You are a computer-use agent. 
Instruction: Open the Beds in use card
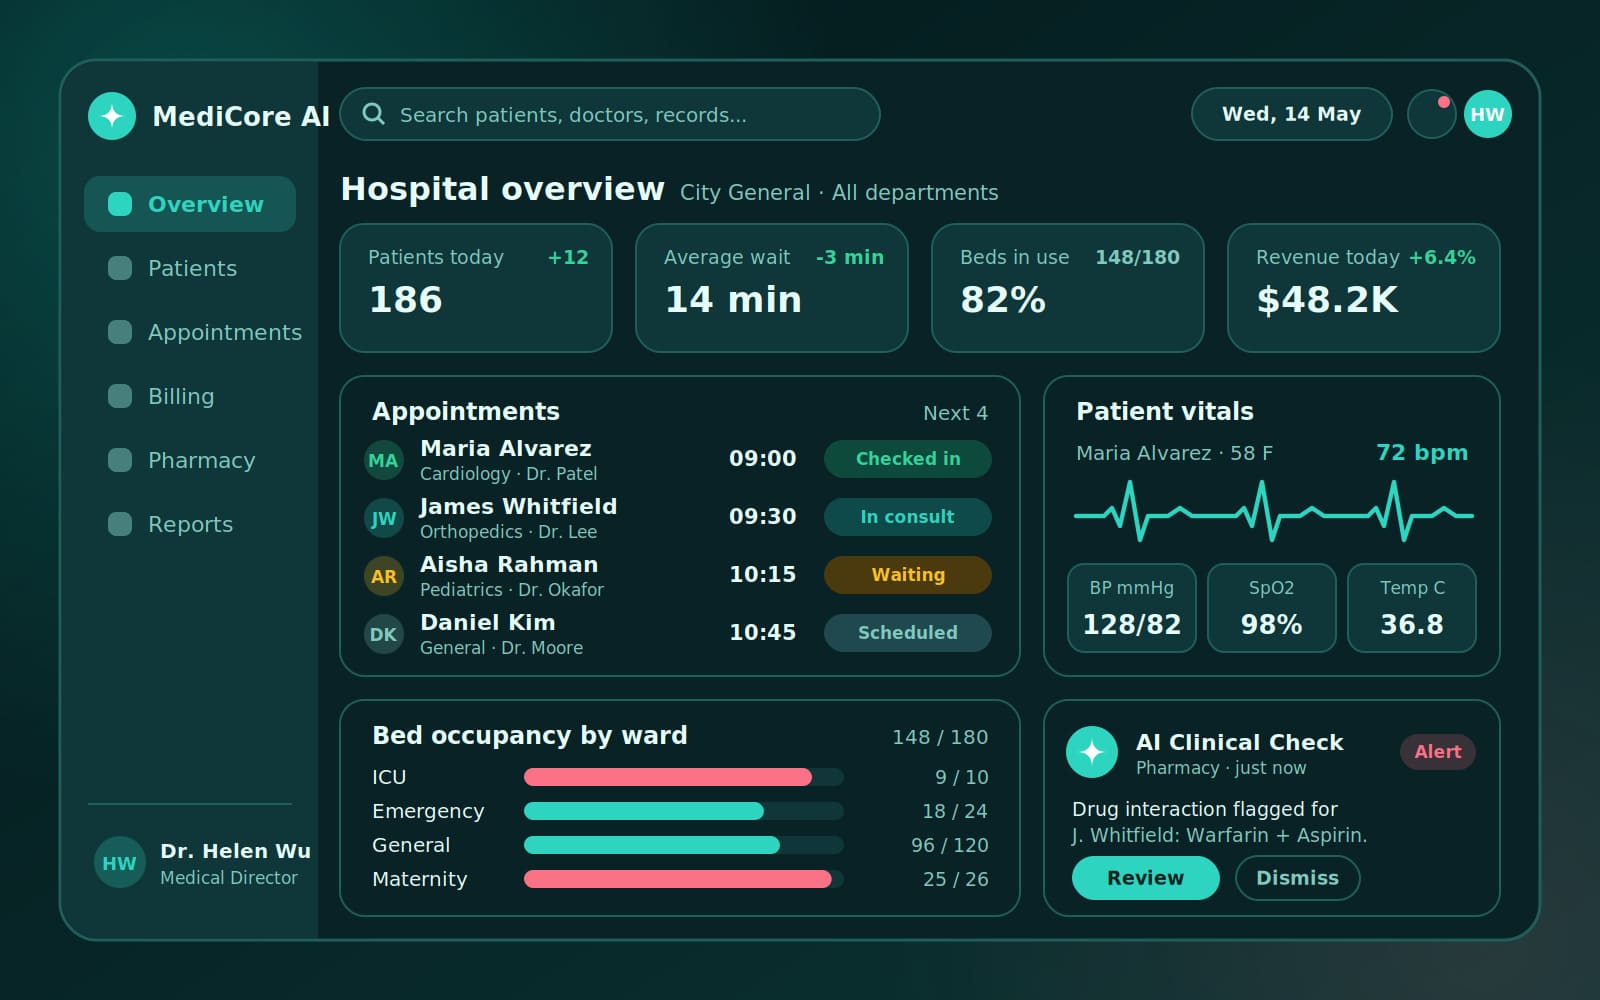click(1068, 288)
